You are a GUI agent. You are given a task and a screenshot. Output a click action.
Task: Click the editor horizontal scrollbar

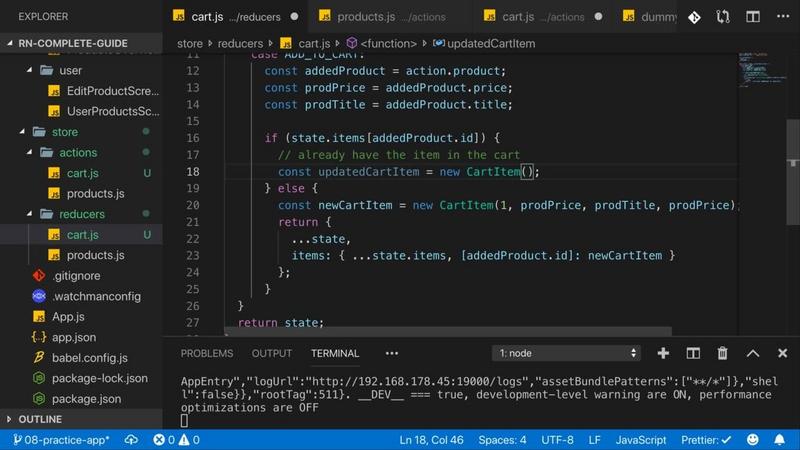tap(448, 331)
